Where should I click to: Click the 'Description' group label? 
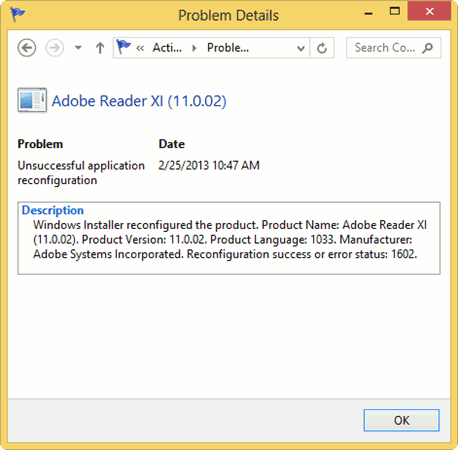click(53, 210)
